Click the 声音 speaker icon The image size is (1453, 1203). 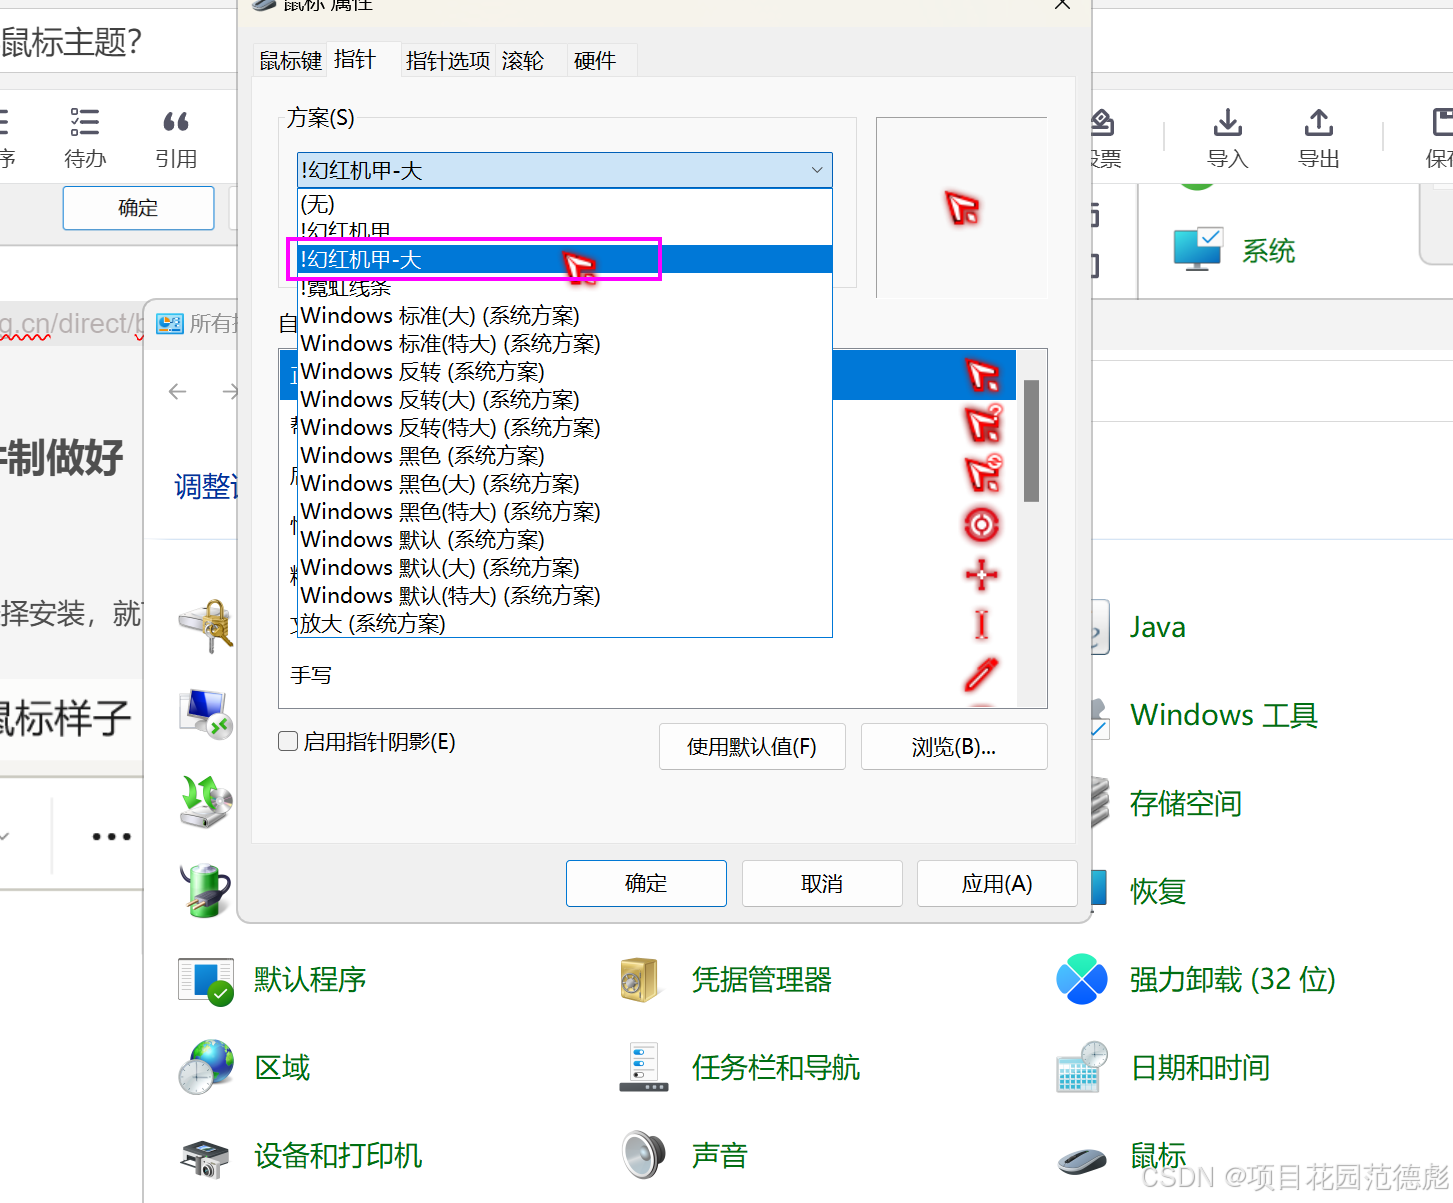[x=643, y=1154]
